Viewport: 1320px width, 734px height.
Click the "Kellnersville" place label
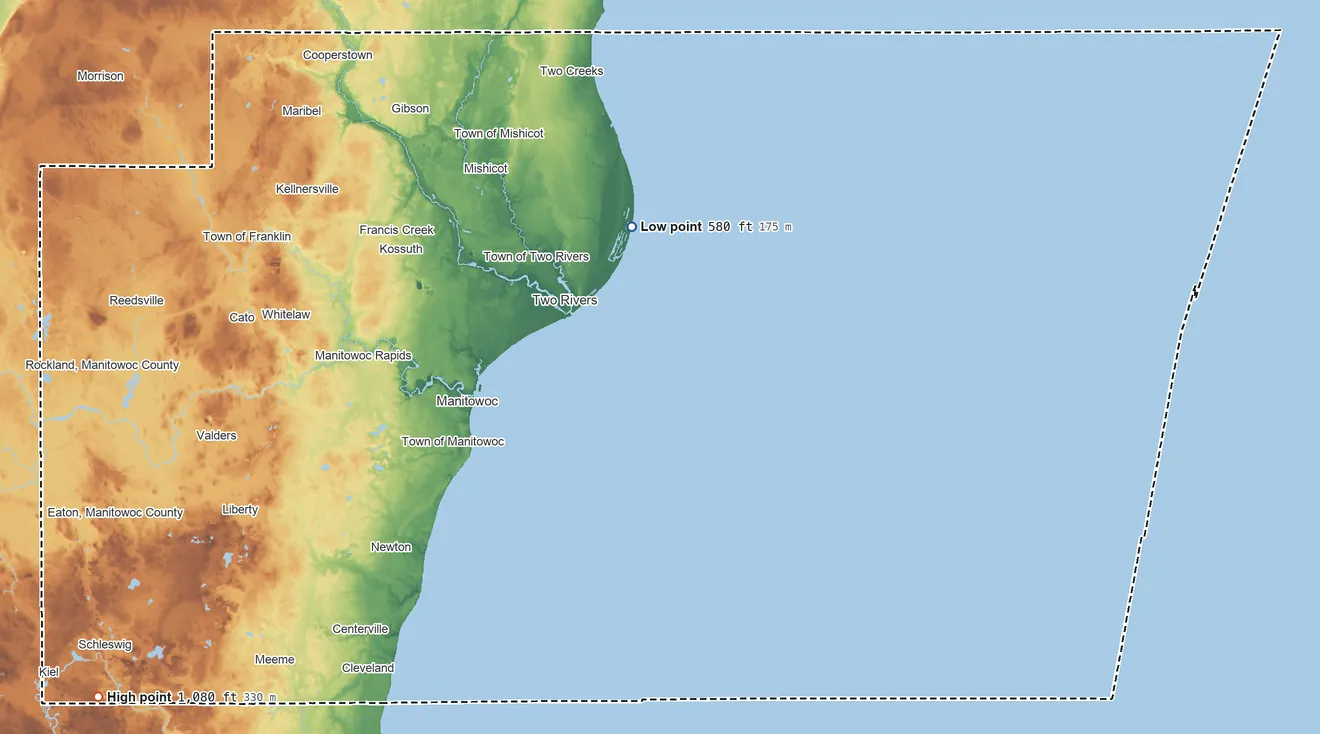tap(307, 189)
